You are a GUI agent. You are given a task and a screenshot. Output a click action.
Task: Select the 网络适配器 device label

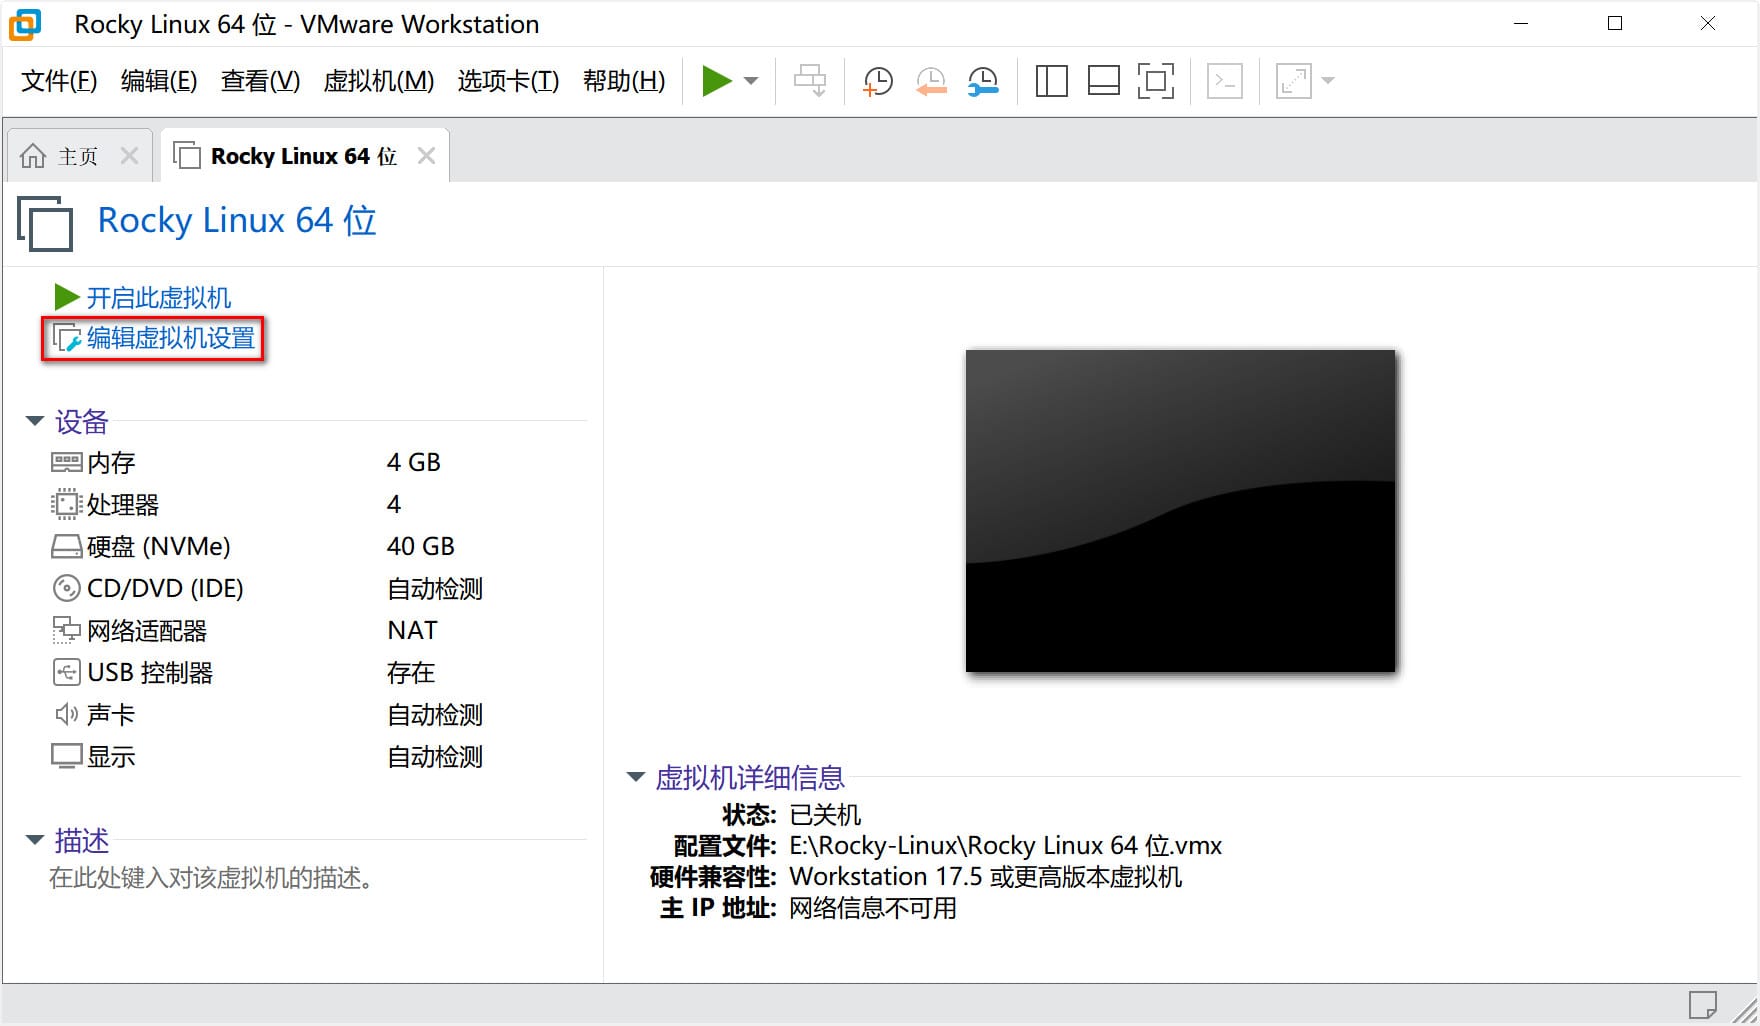147,630
